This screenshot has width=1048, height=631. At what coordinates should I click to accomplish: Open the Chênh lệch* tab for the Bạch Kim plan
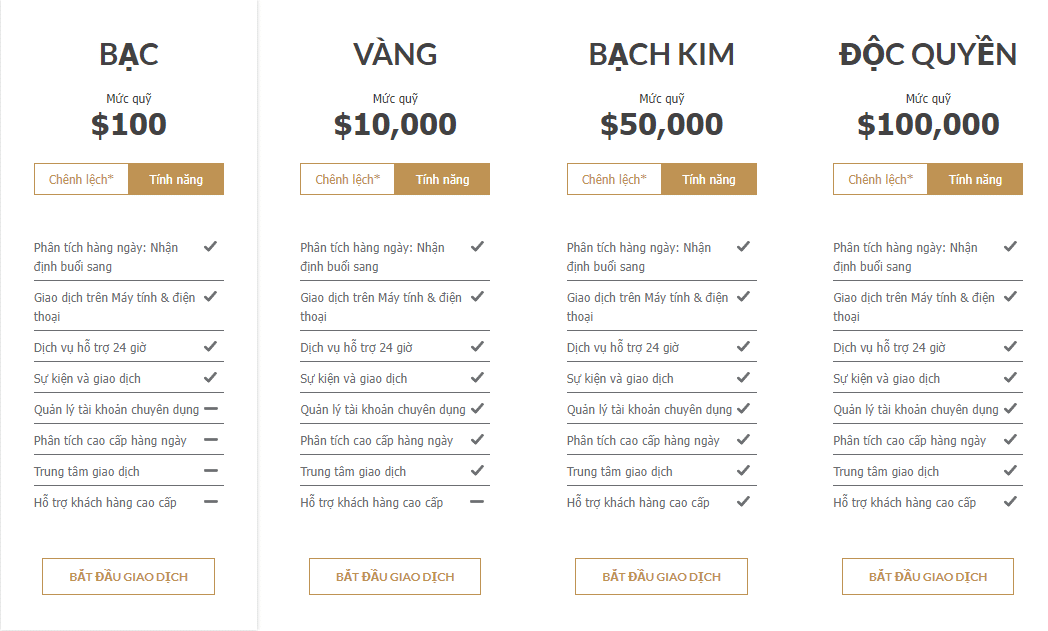click(614, 179)
